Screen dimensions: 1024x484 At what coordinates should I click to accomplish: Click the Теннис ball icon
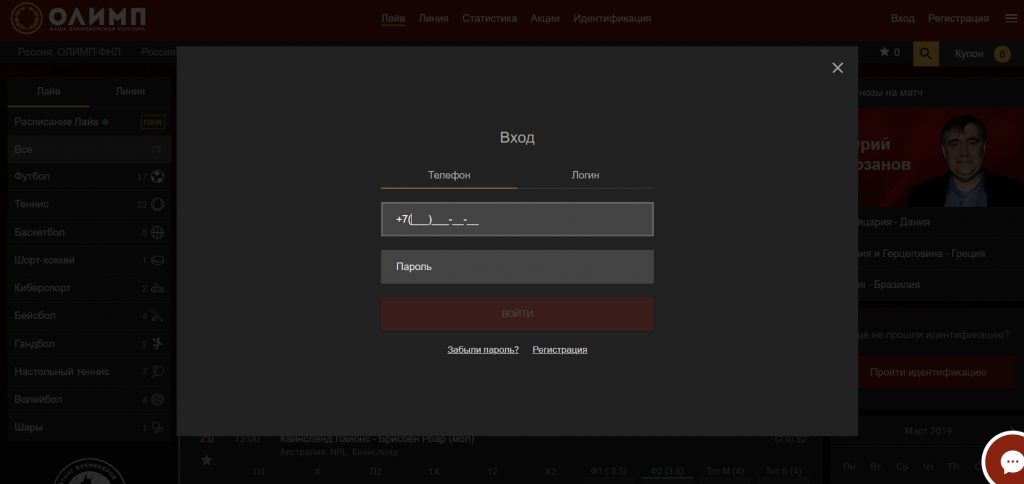coord(157,204)
